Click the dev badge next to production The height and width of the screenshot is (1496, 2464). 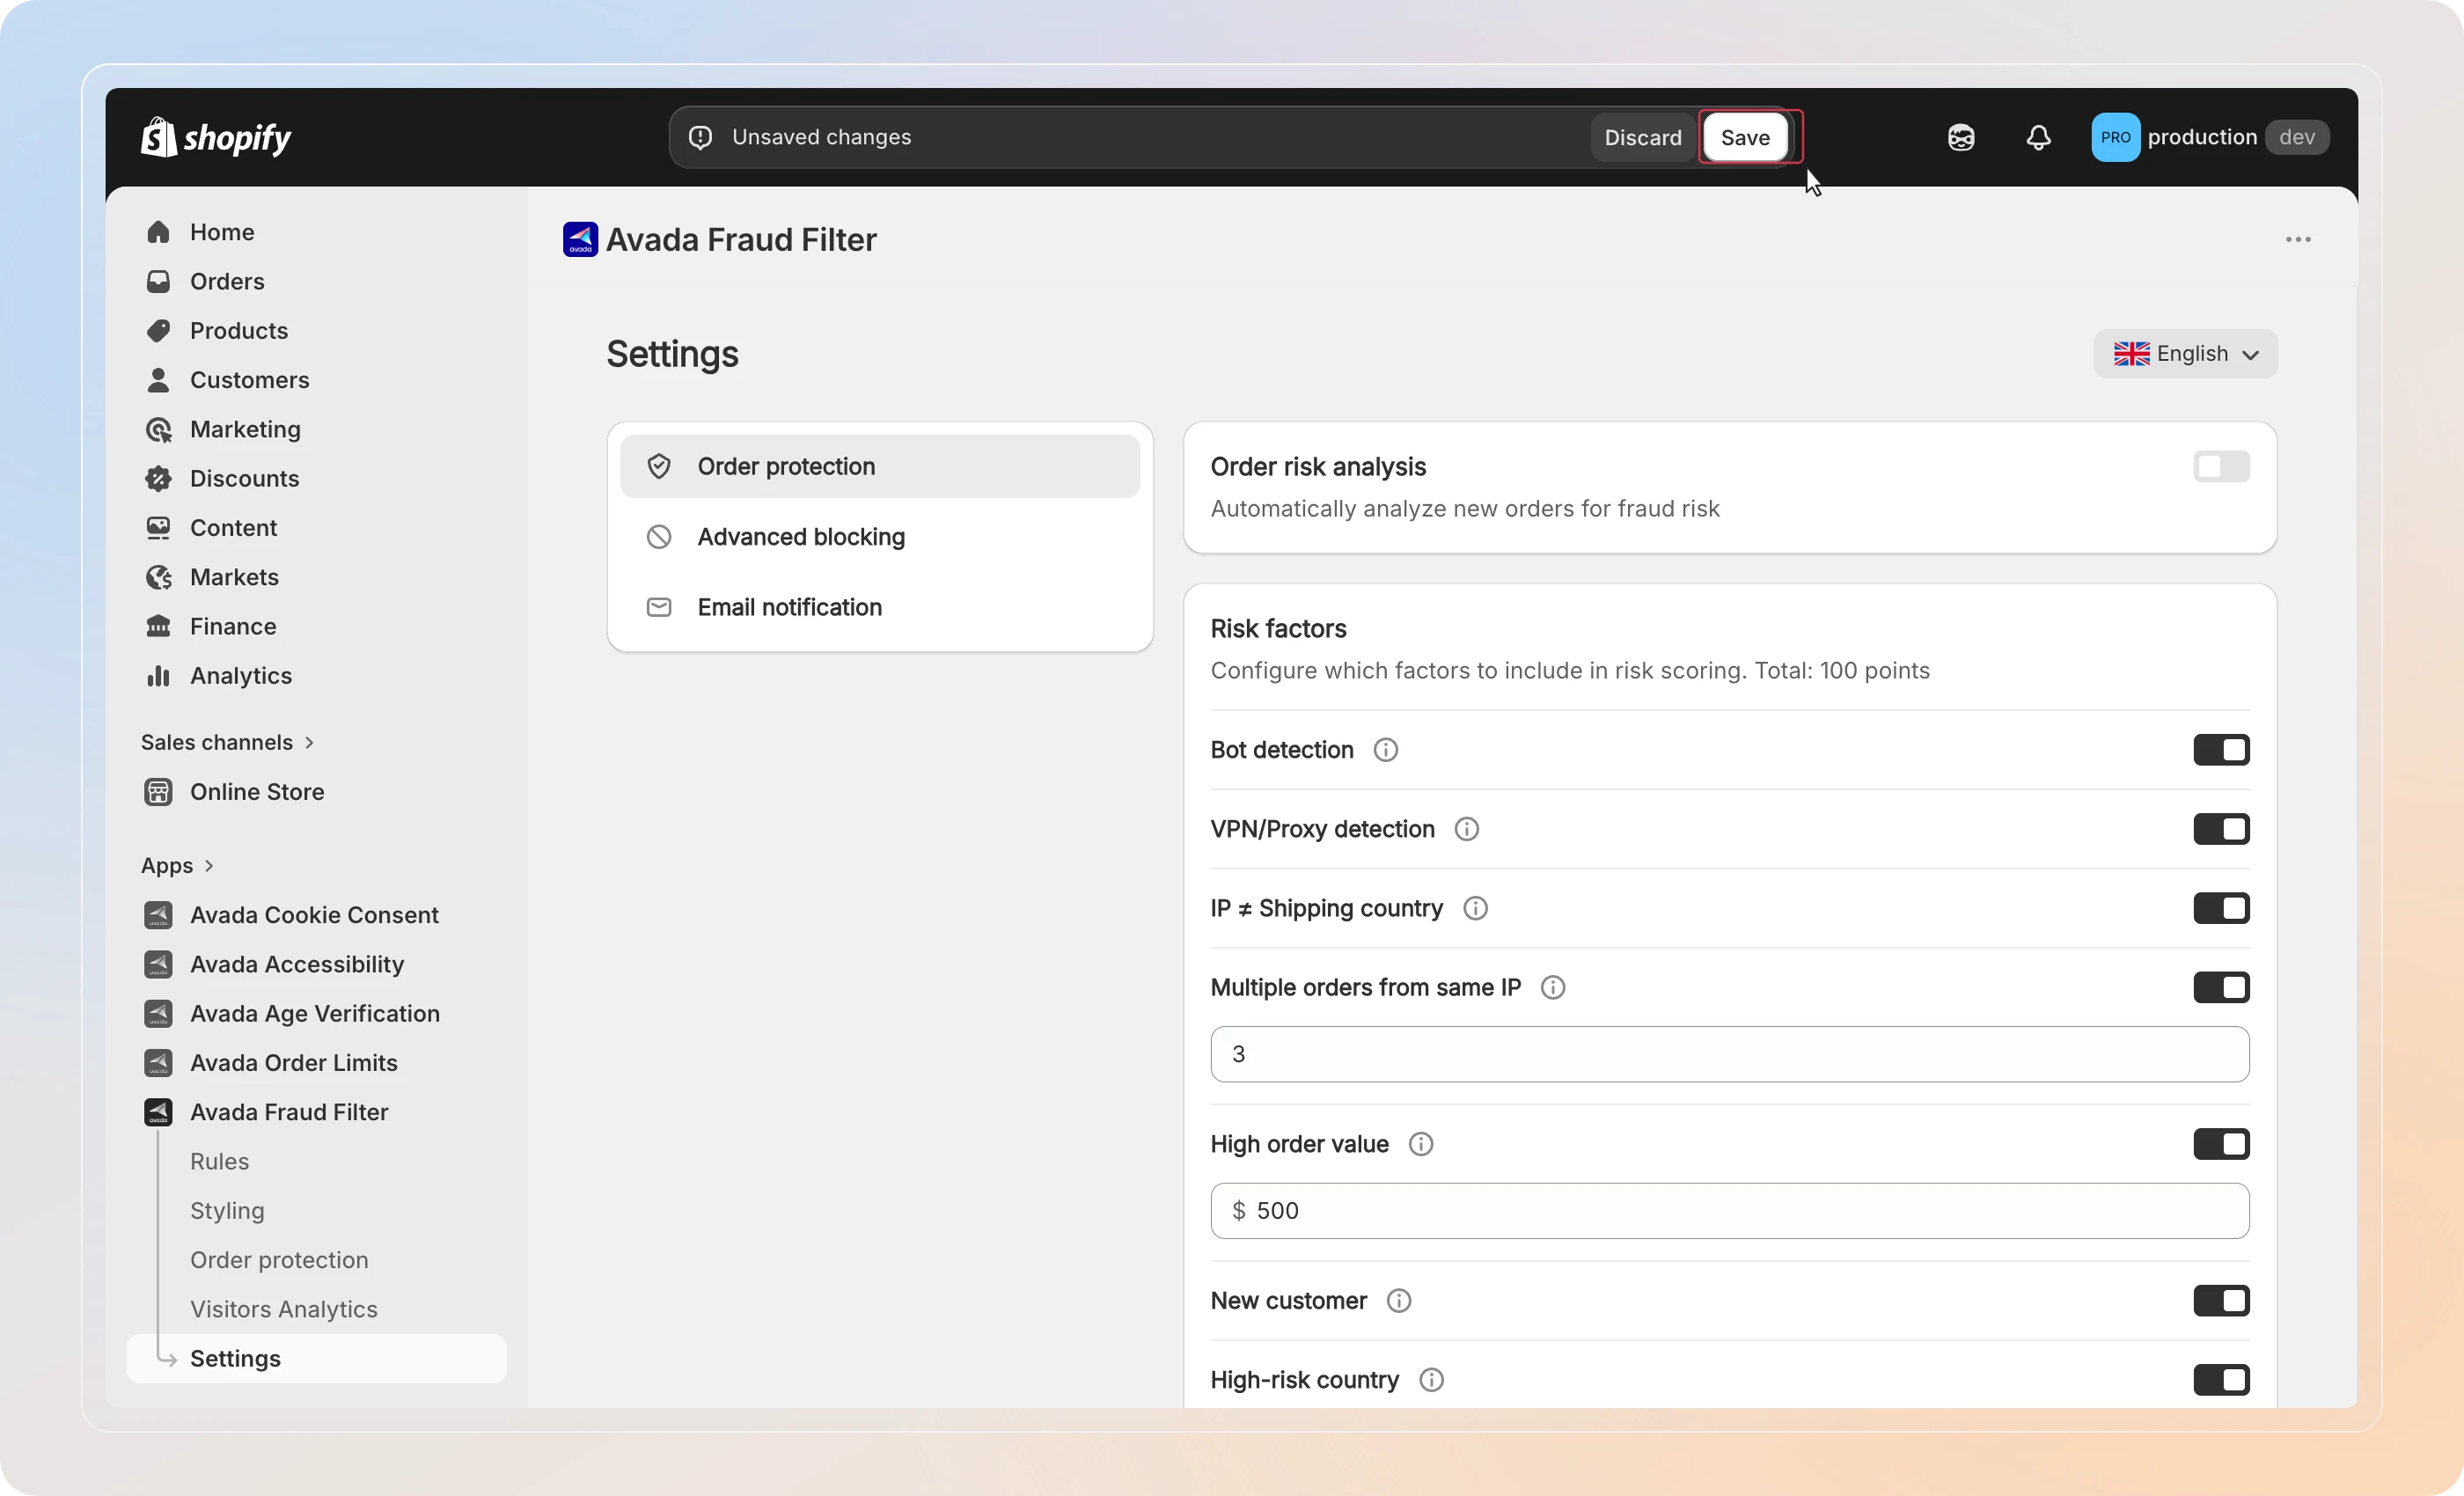point(2297,137)
